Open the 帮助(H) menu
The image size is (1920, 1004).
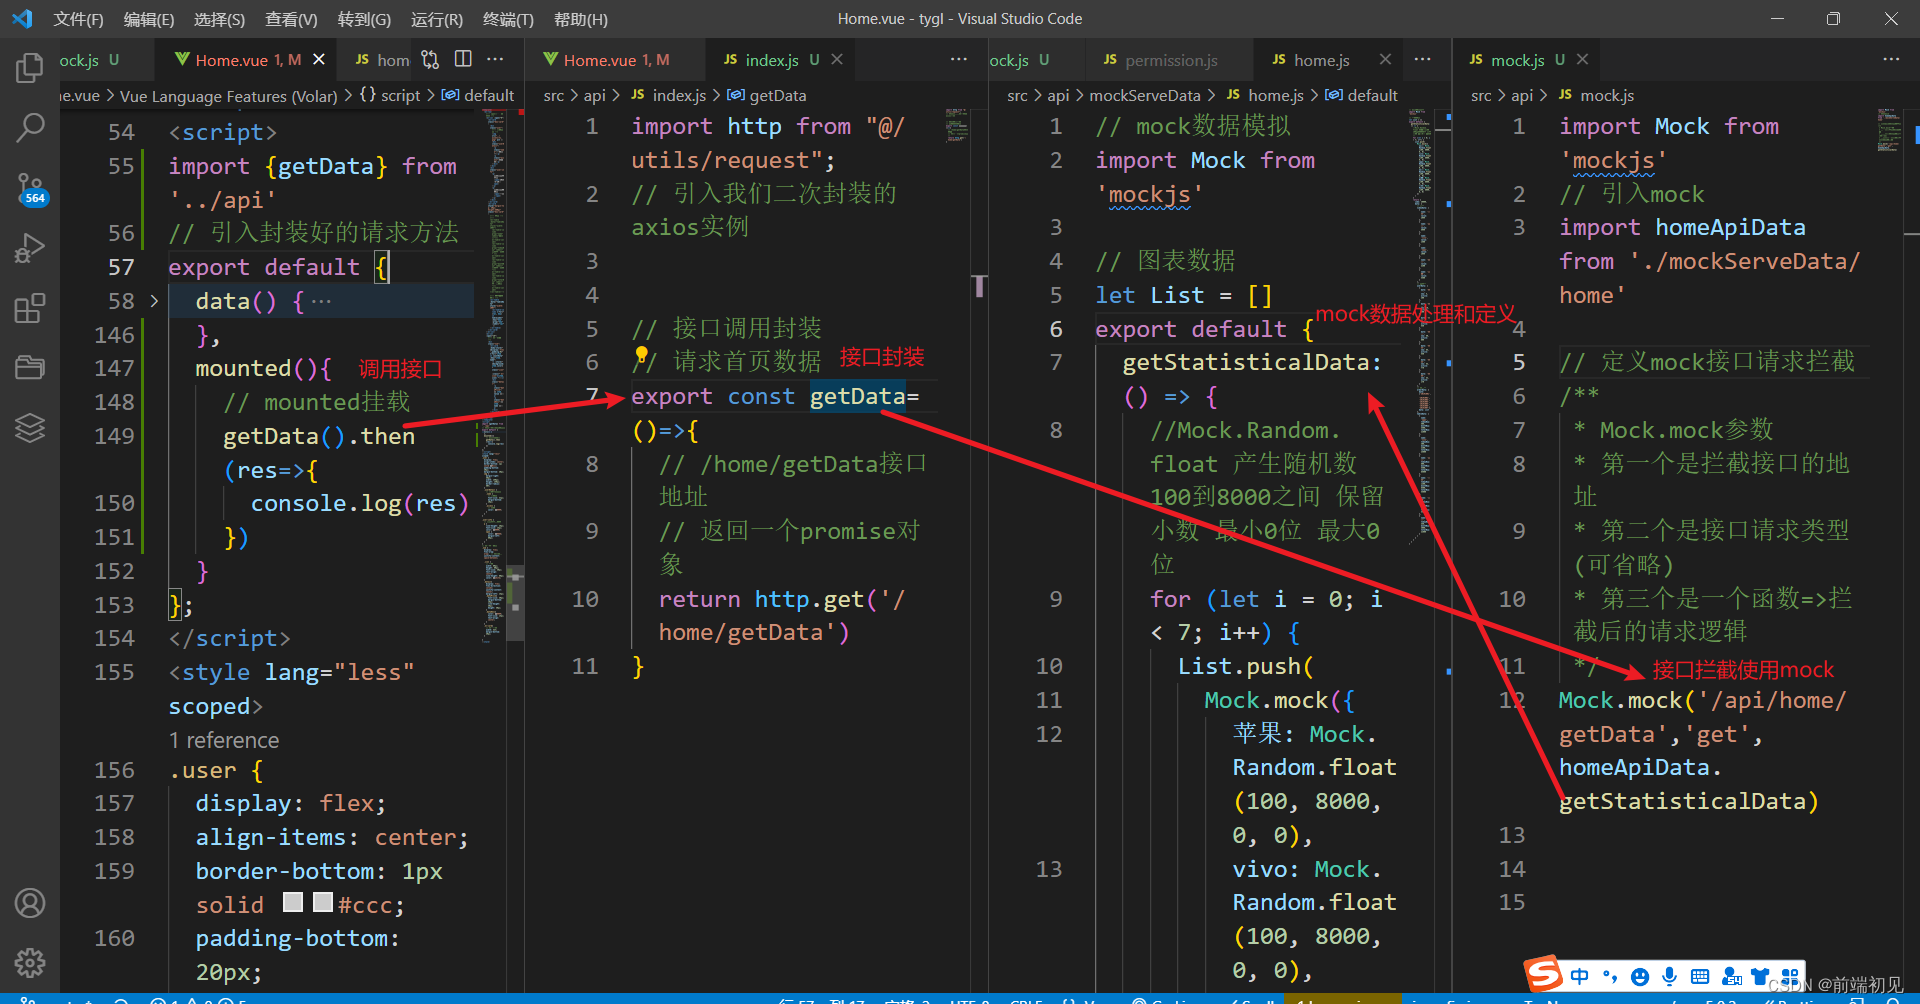pos(580,19)
